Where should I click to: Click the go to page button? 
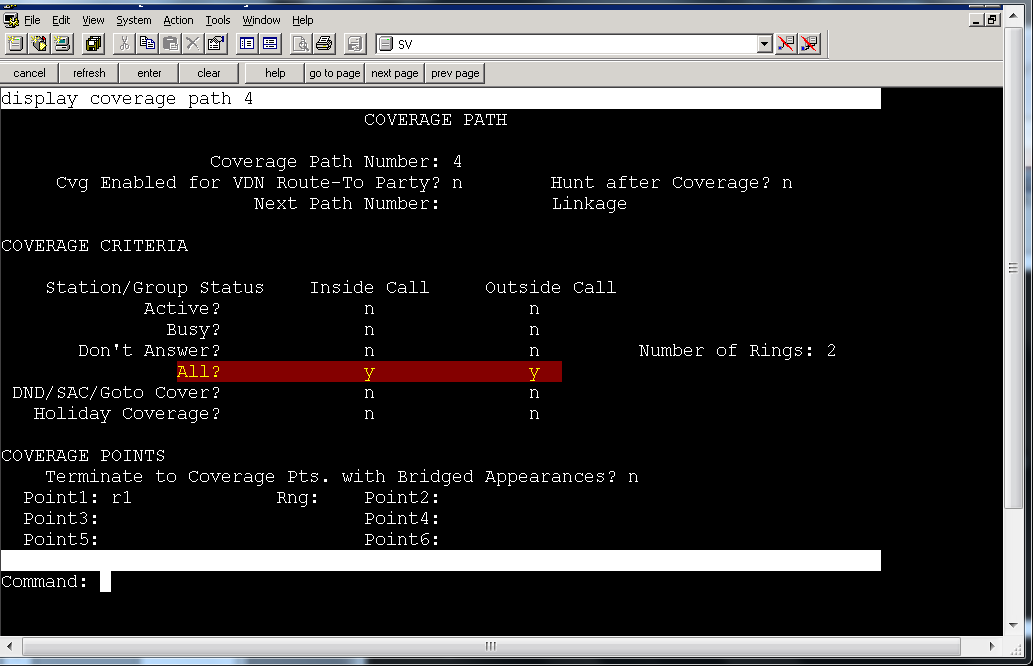click(x=335, y=73)
